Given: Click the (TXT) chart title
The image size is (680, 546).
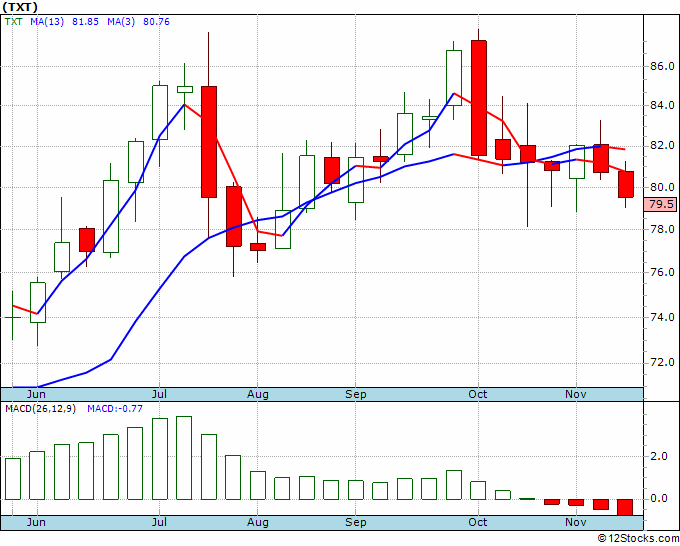Looking at the screenshot, I should tap(20, 7).
